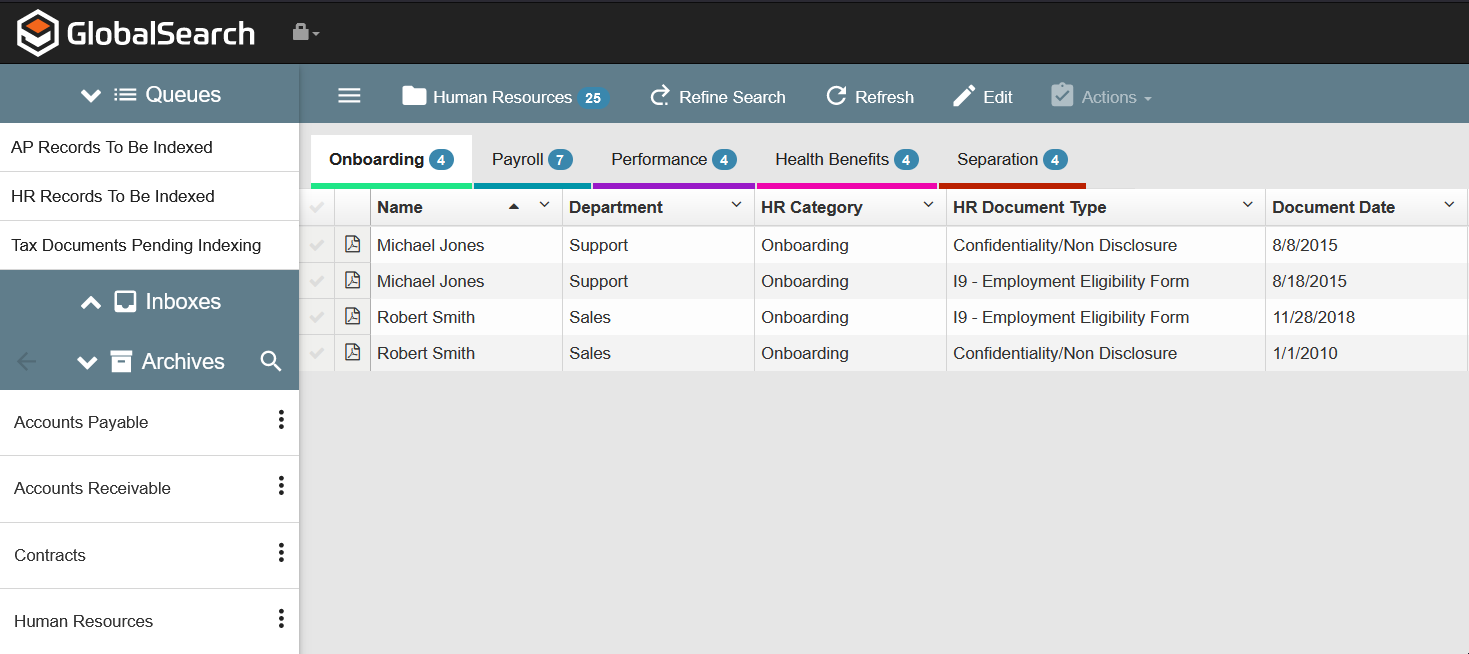
Task: Open HR Records To Be Indexed queue
Action: [x=113, y=196]
